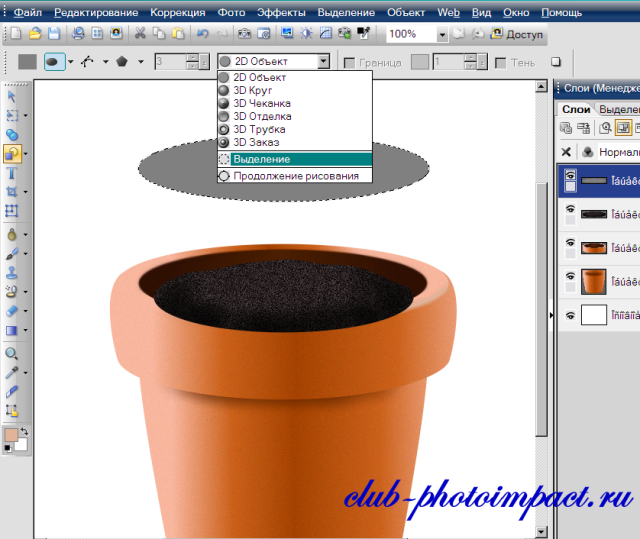Open brightness adjustment sun icon

pyautogui.click(x=306, y=33)
